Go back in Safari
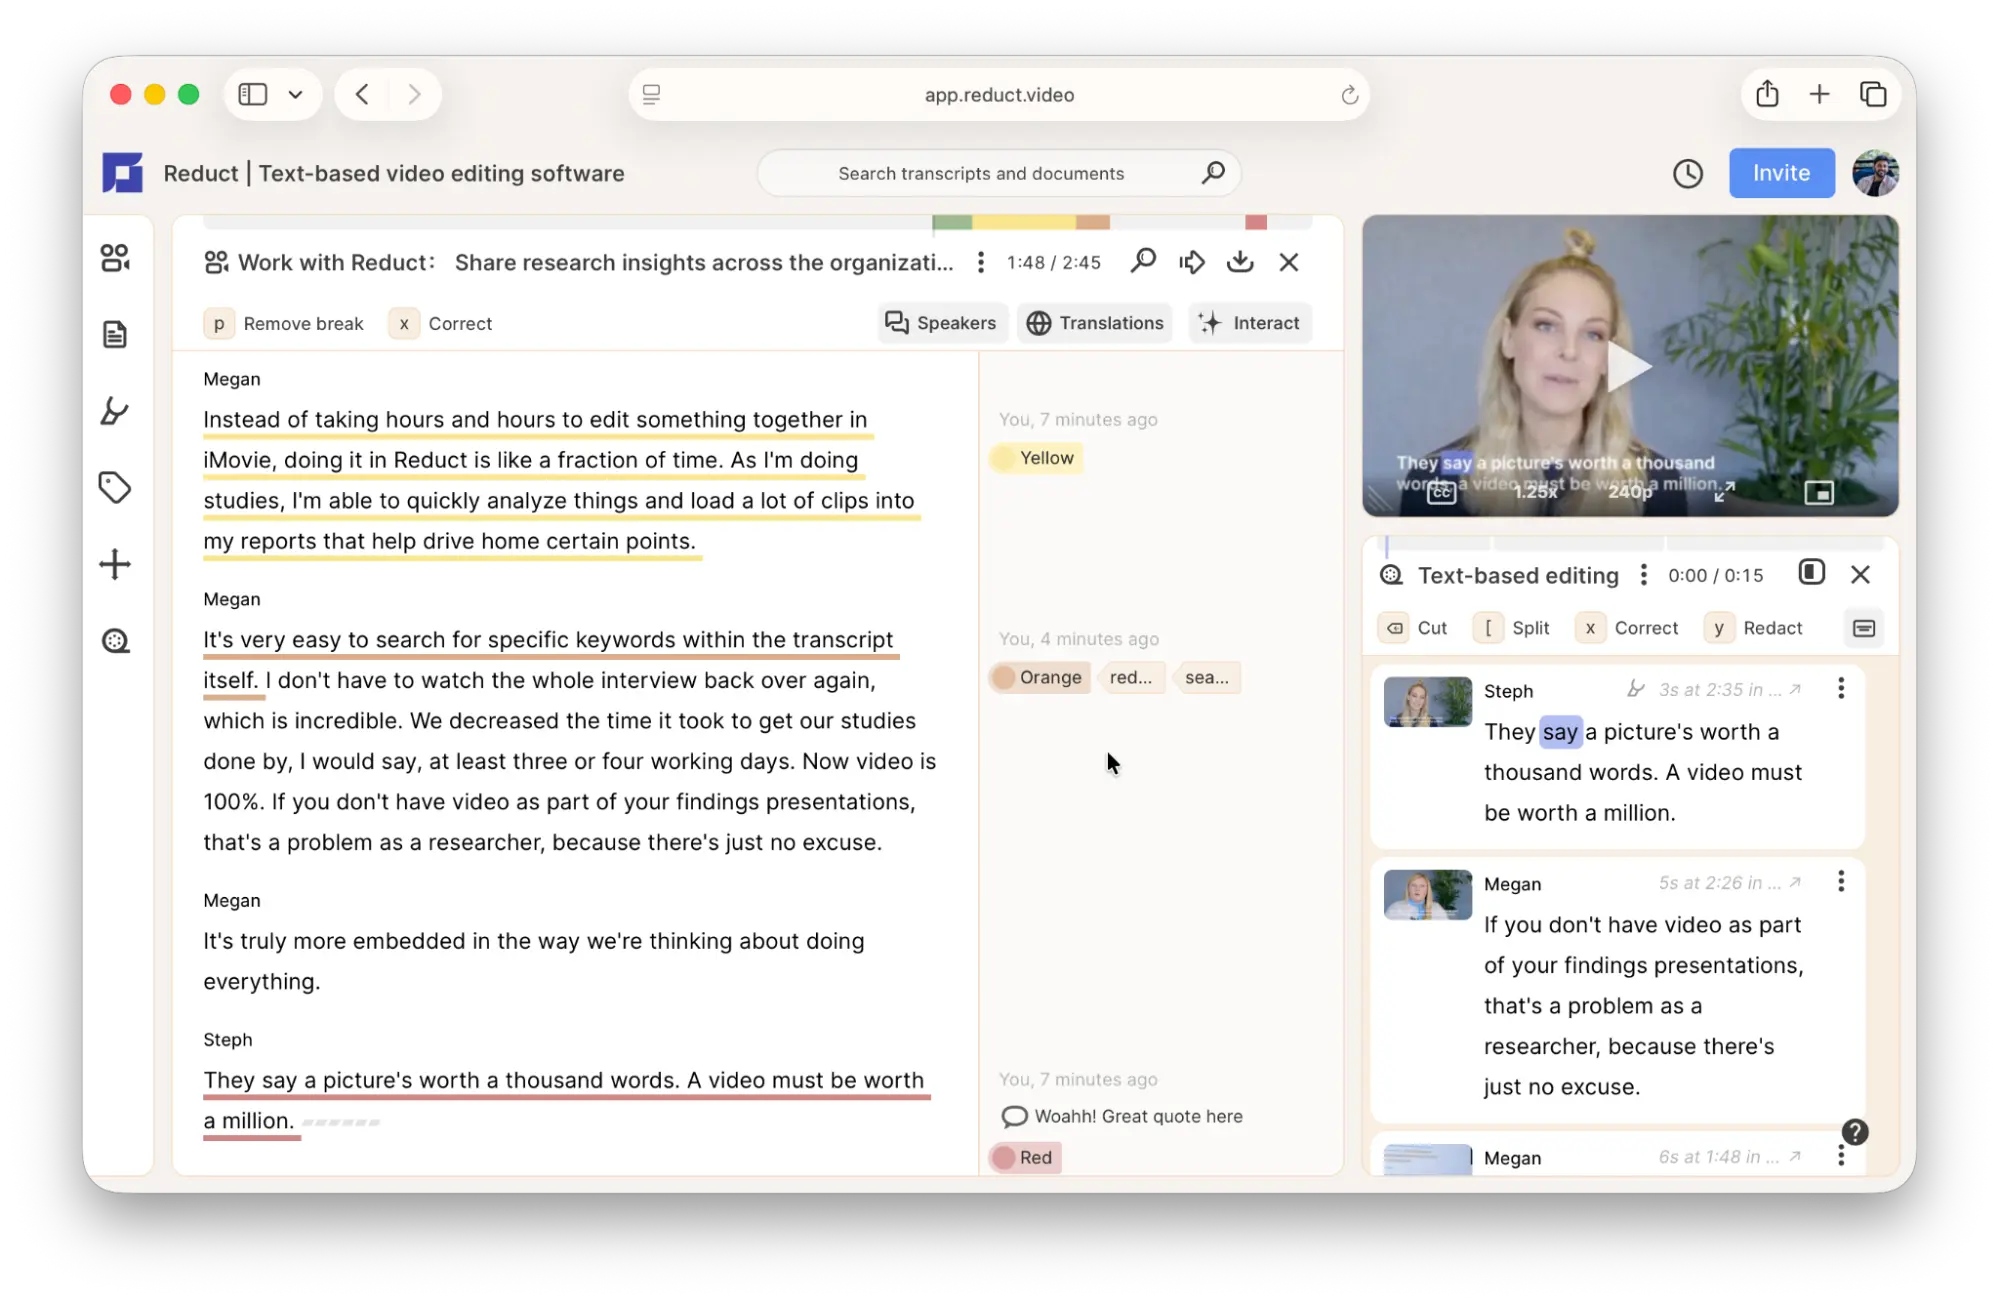 point(362,94)
